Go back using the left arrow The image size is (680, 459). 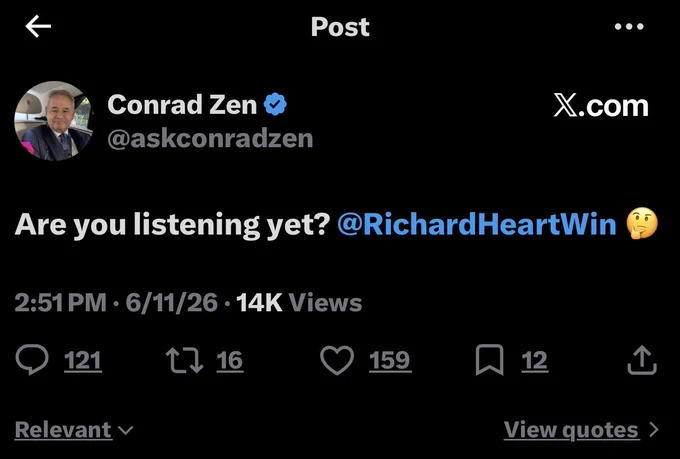point(38,26)
